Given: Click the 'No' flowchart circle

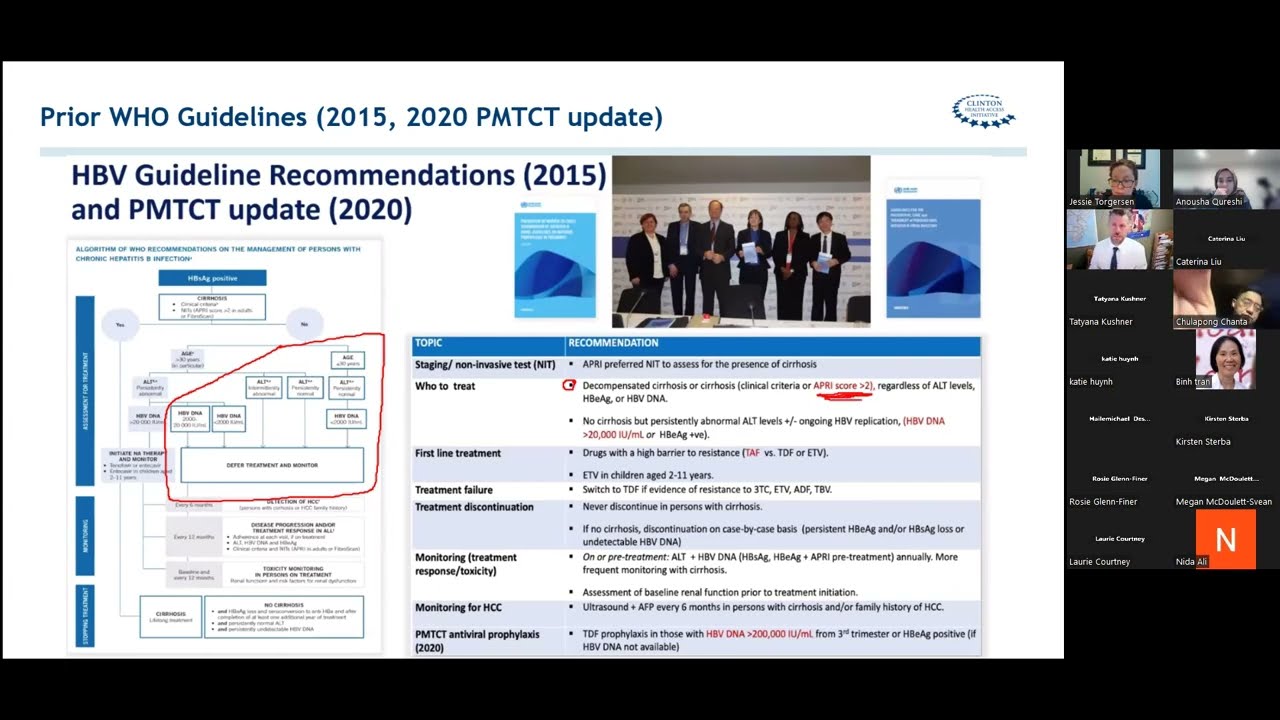Looking at the screenshot, I should tap(304, 325).
